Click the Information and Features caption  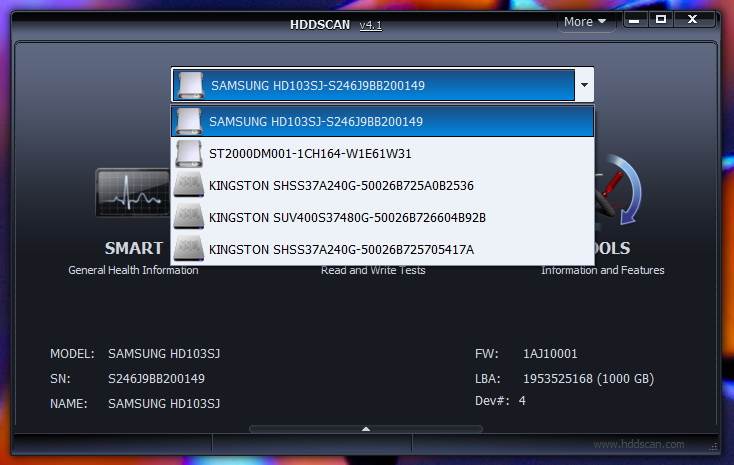(602, 270)
